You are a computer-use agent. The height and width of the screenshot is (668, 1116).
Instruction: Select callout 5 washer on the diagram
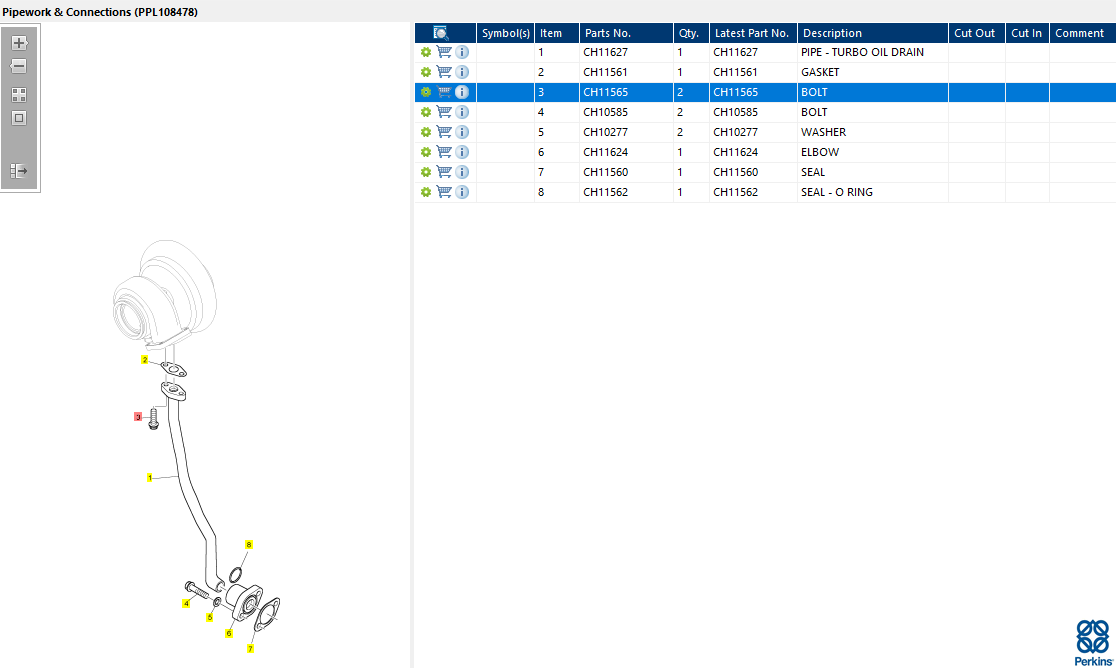(x=210, y=617)
